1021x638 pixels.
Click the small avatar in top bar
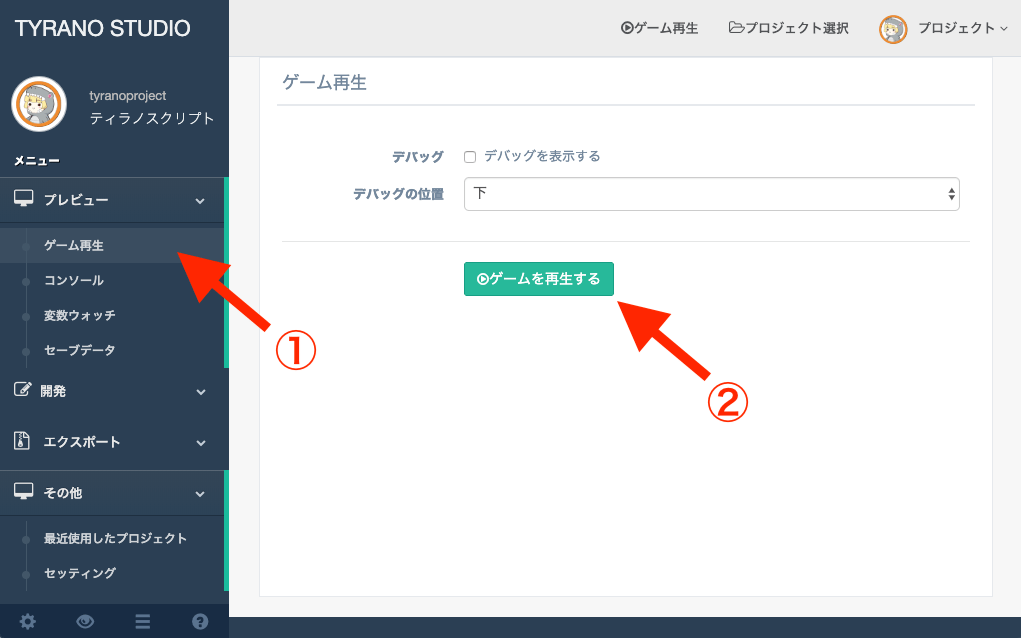click(893, 29)
